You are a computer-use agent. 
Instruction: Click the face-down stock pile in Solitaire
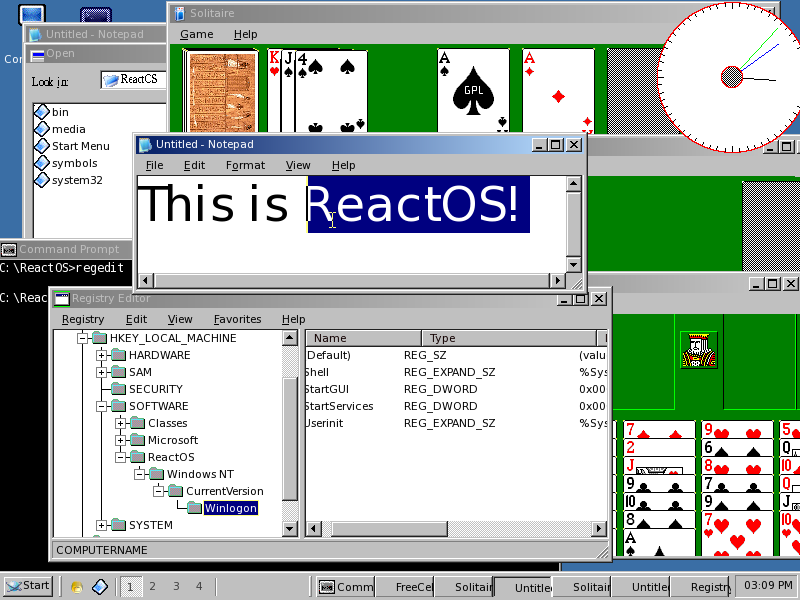click(x=220, y=90)
